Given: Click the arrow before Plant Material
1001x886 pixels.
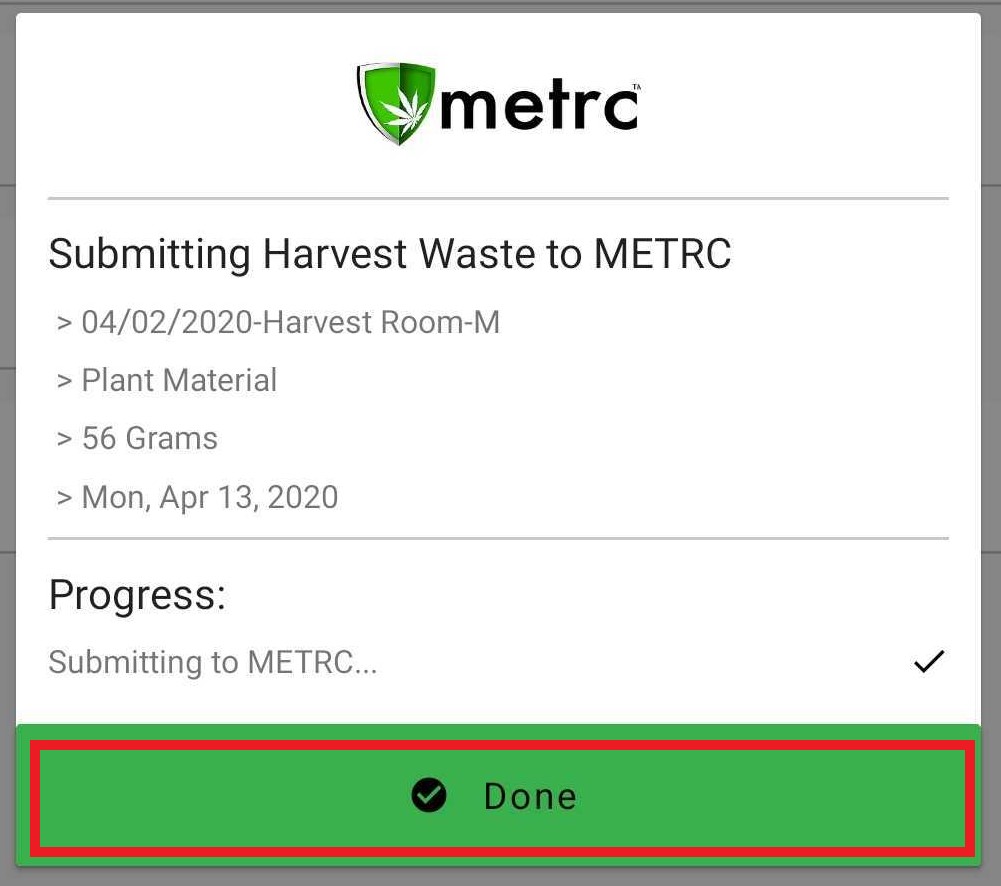Looking at the screenshot, I should (x=64, y=381).
